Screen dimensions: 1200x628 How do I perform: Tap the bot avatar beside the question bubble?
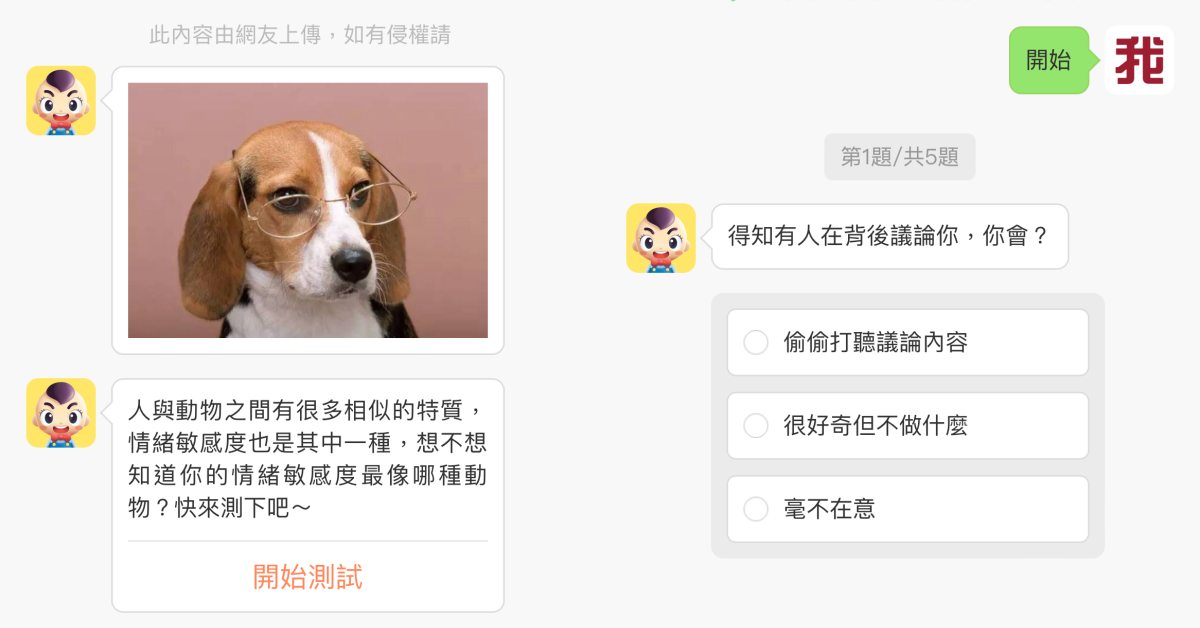[x=661, y=238]
